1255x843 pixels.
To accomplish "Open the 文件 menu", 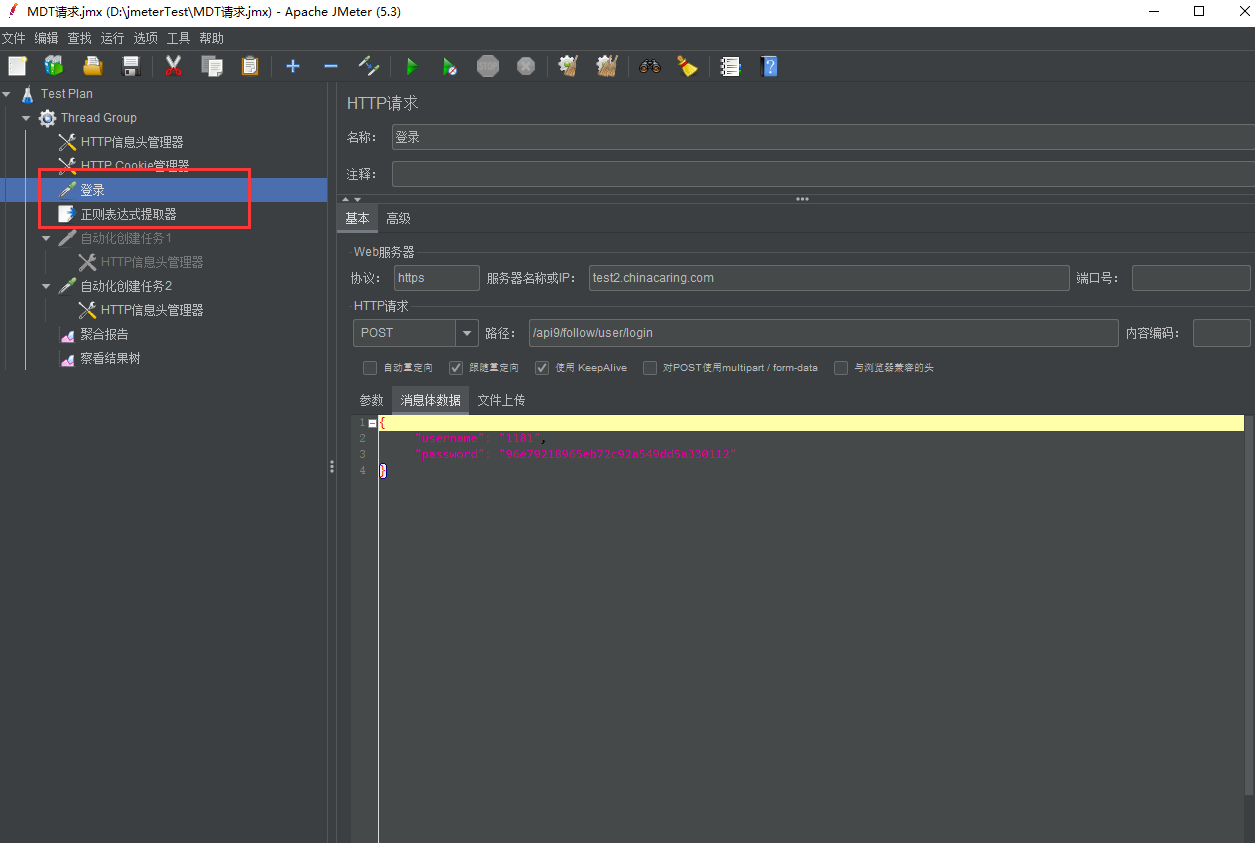I will point(13,38).
